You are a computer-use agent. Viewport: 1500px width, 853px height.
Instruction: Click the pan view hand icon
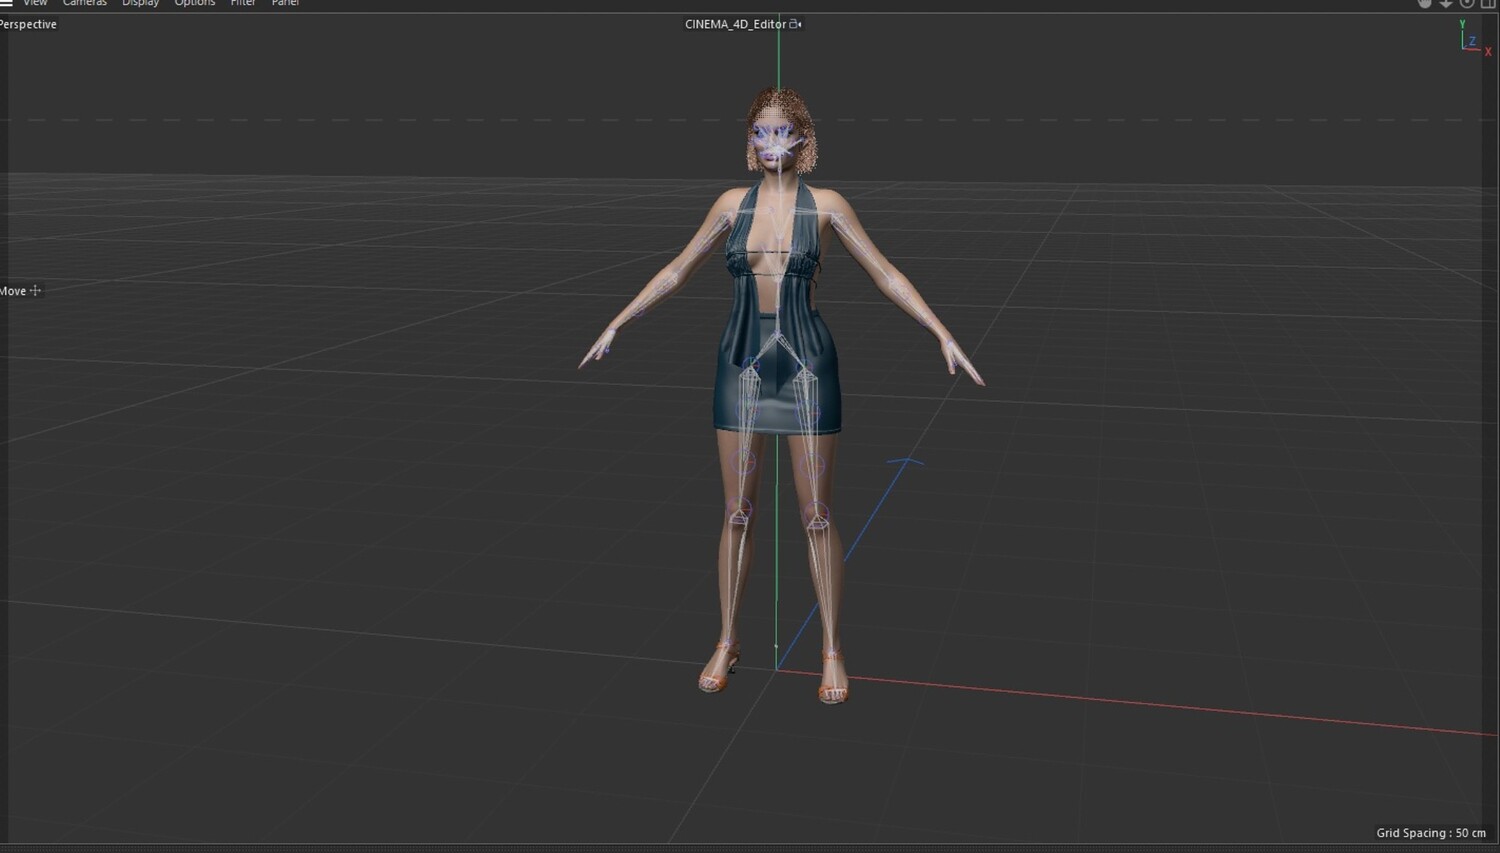1425,3
